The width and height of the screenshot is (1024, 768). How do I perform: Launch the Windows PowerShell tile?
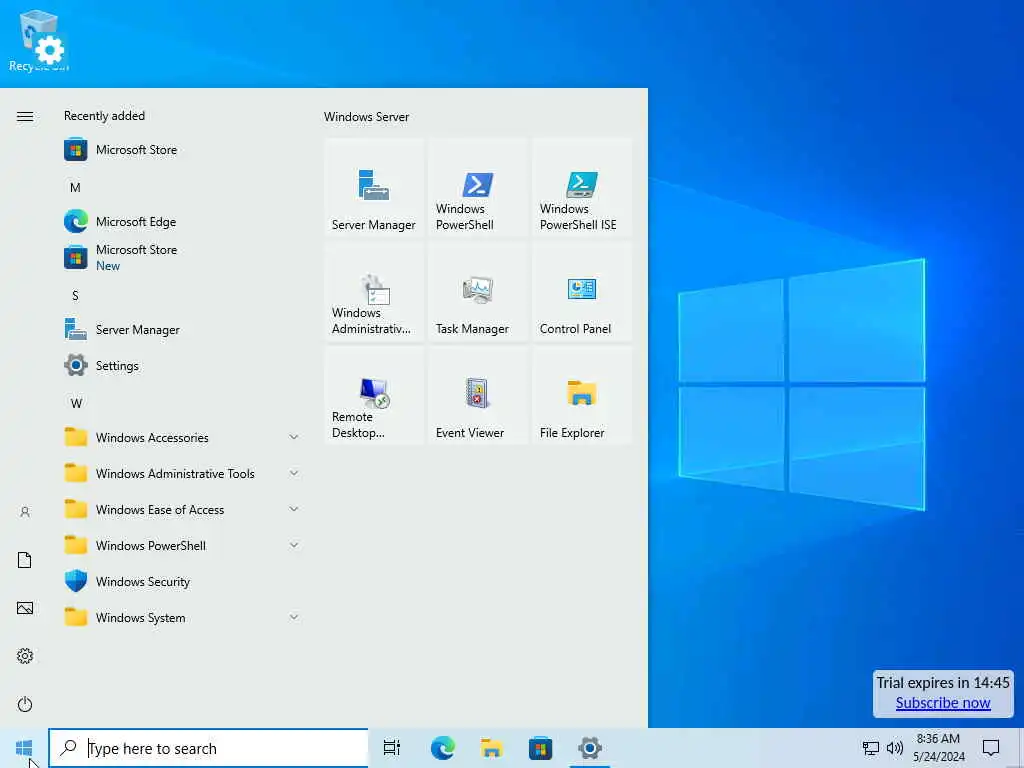477,187
